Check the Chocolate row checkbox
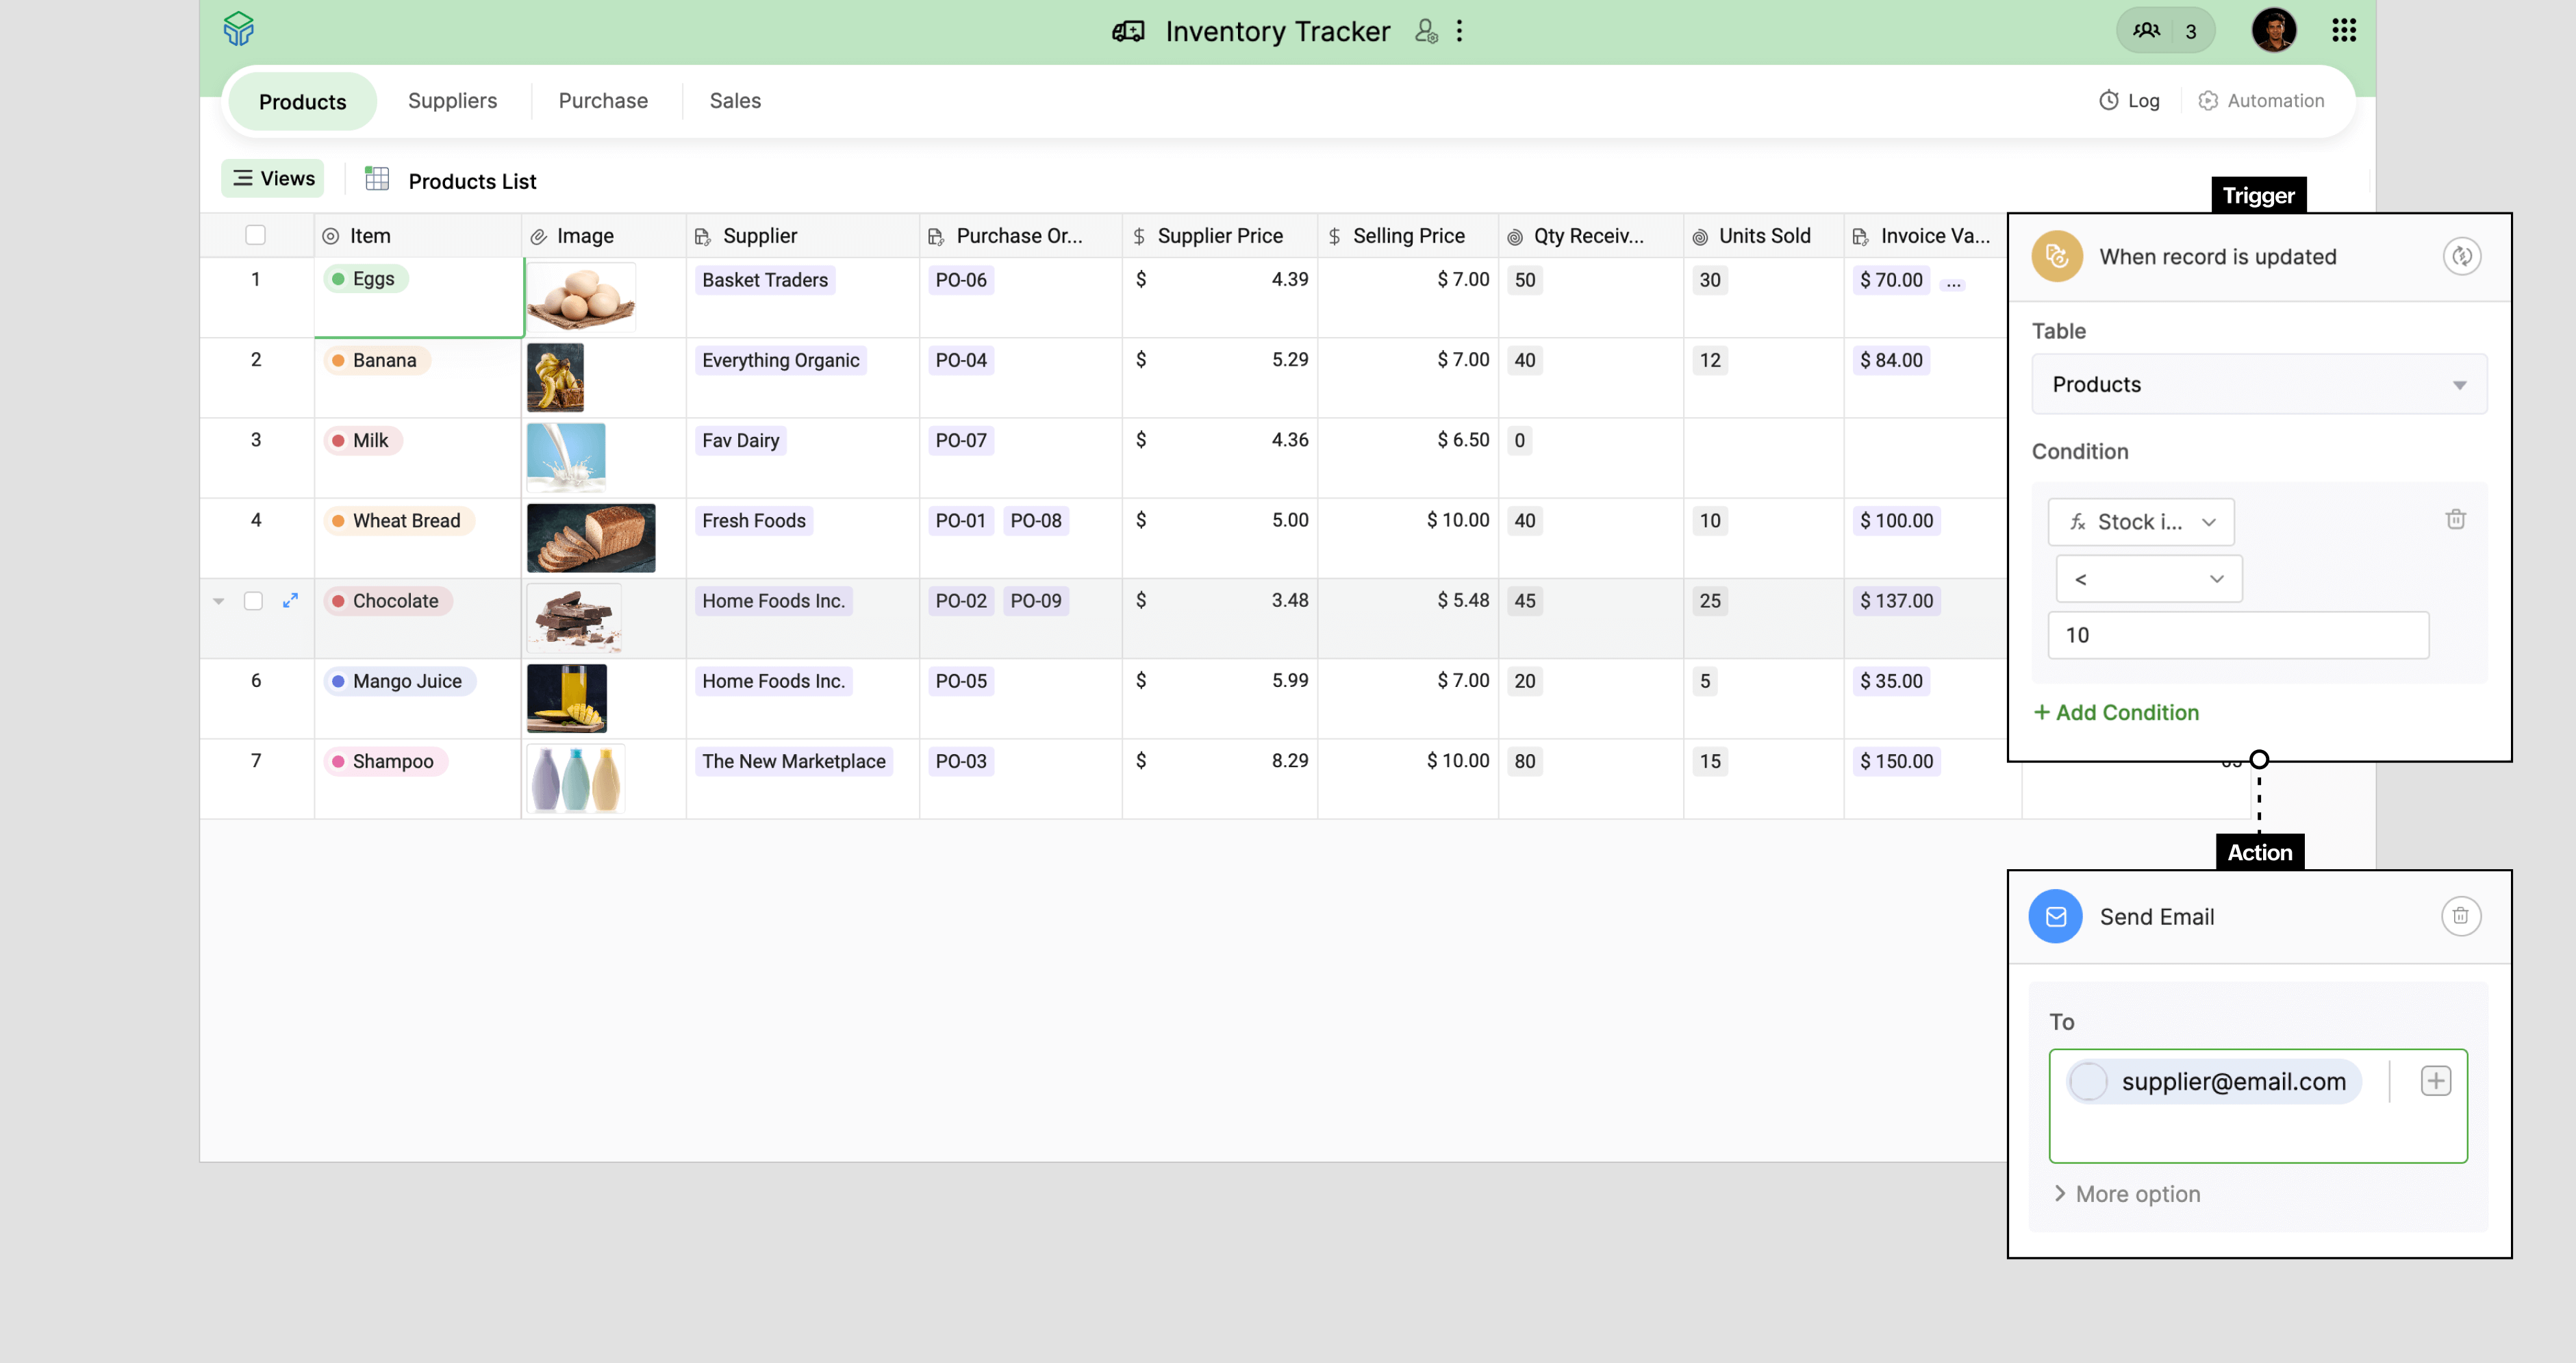 pyautogui.click(x=253, y=601)
